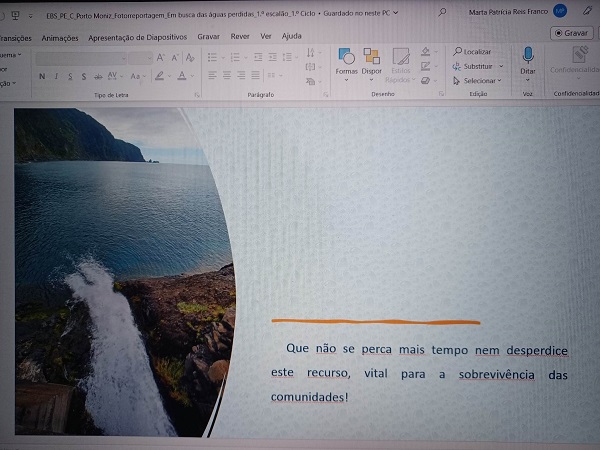600x450 pixels.
Task: Toggle bold (N) formatting
Action: point(42,76)
